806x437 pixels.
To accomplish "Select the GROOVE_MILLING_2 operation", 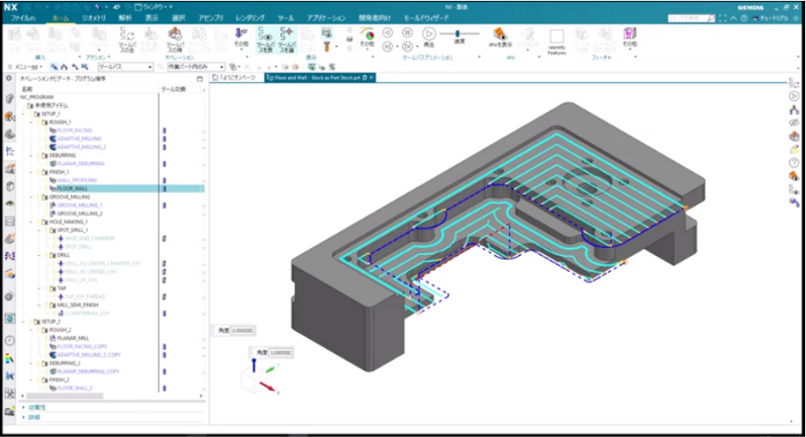I will pyautogui.click(x=80, y=213).
